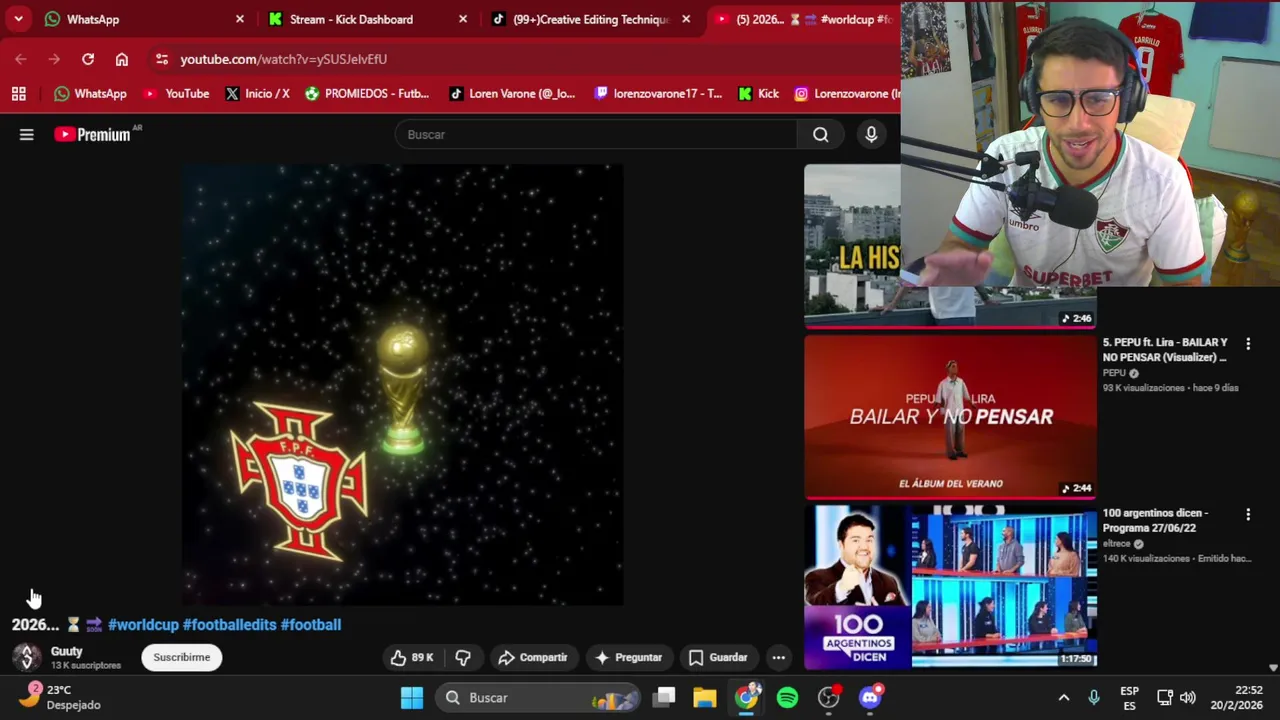Activate voice search microphone on YouTube
1280x720 pixels.
[871, 134]
